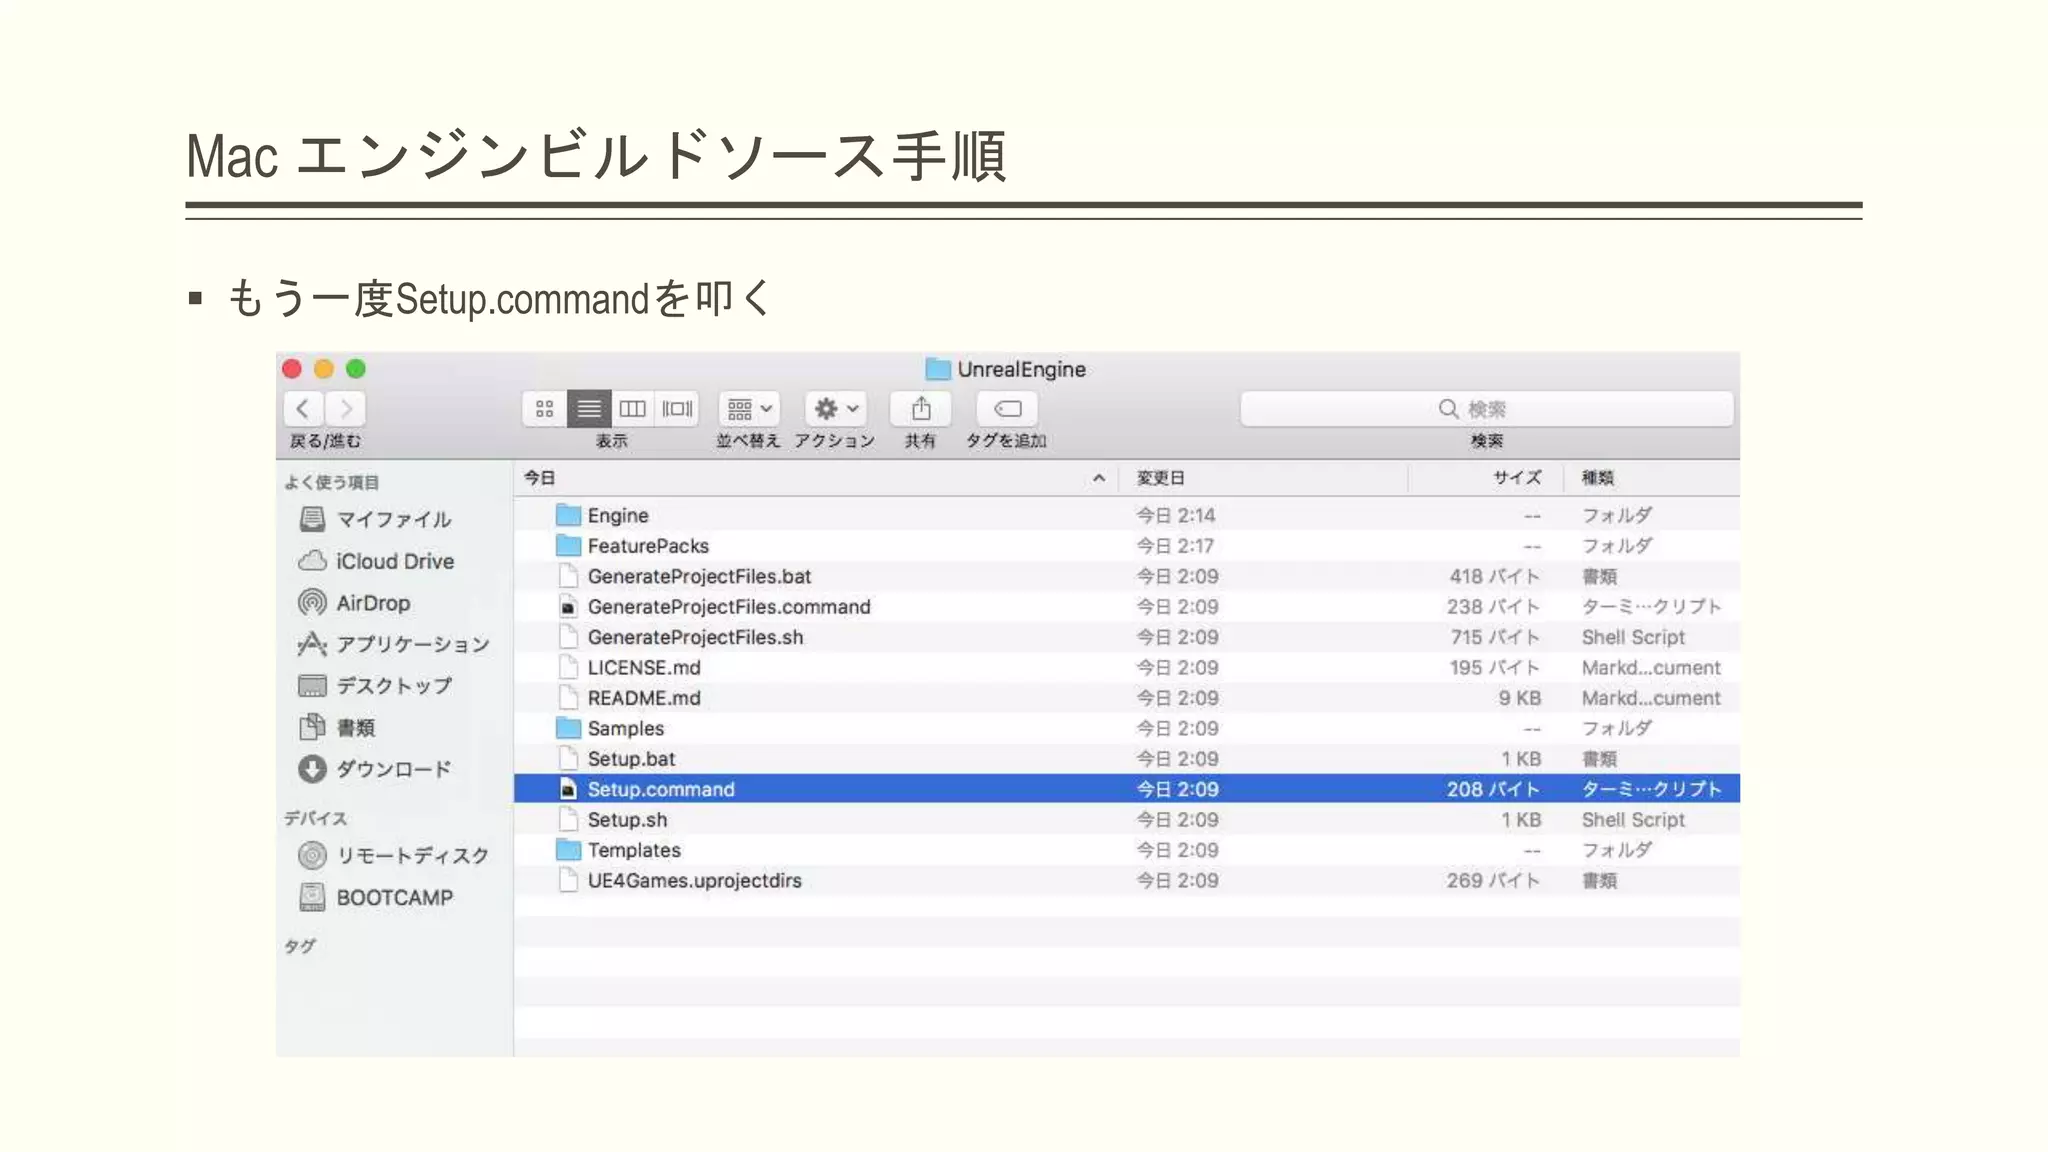The height and width of the screenshot is (1152, 2048).
Task: Select the Setup.bat file
Action: [1127, 759]
